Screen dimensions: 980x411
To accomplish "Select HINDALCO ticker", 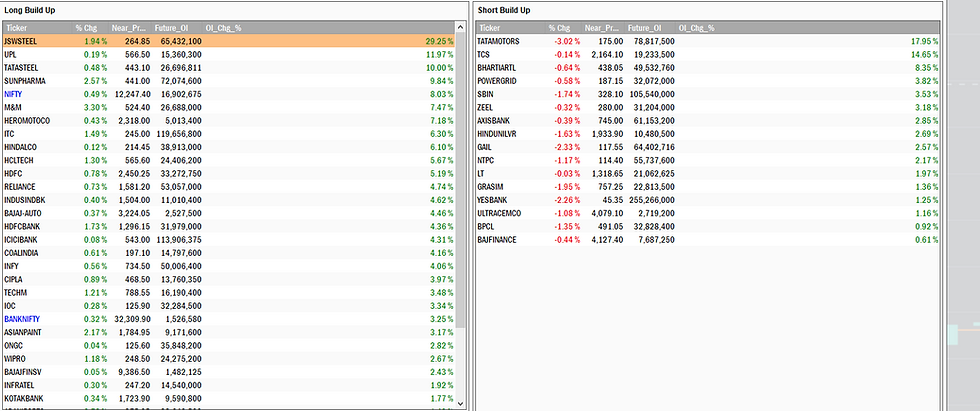I will (21, 147).
